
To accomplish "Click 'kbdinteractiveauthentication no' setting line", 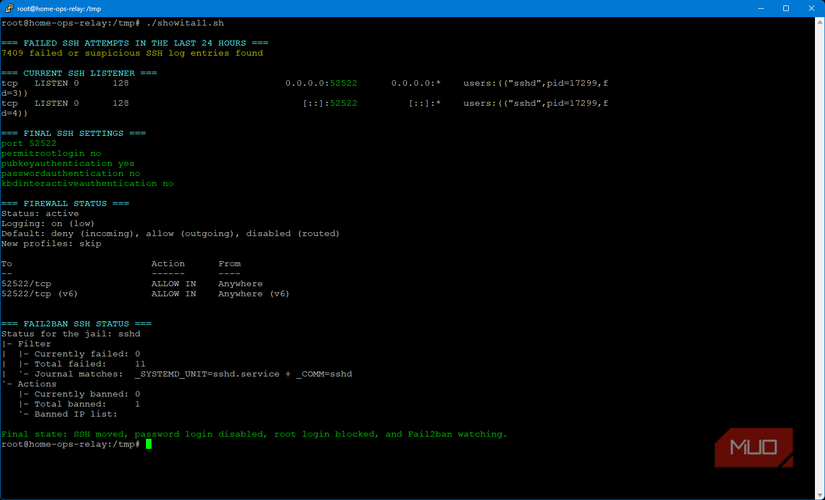I will pyautogui.click(x=87, y=184).
